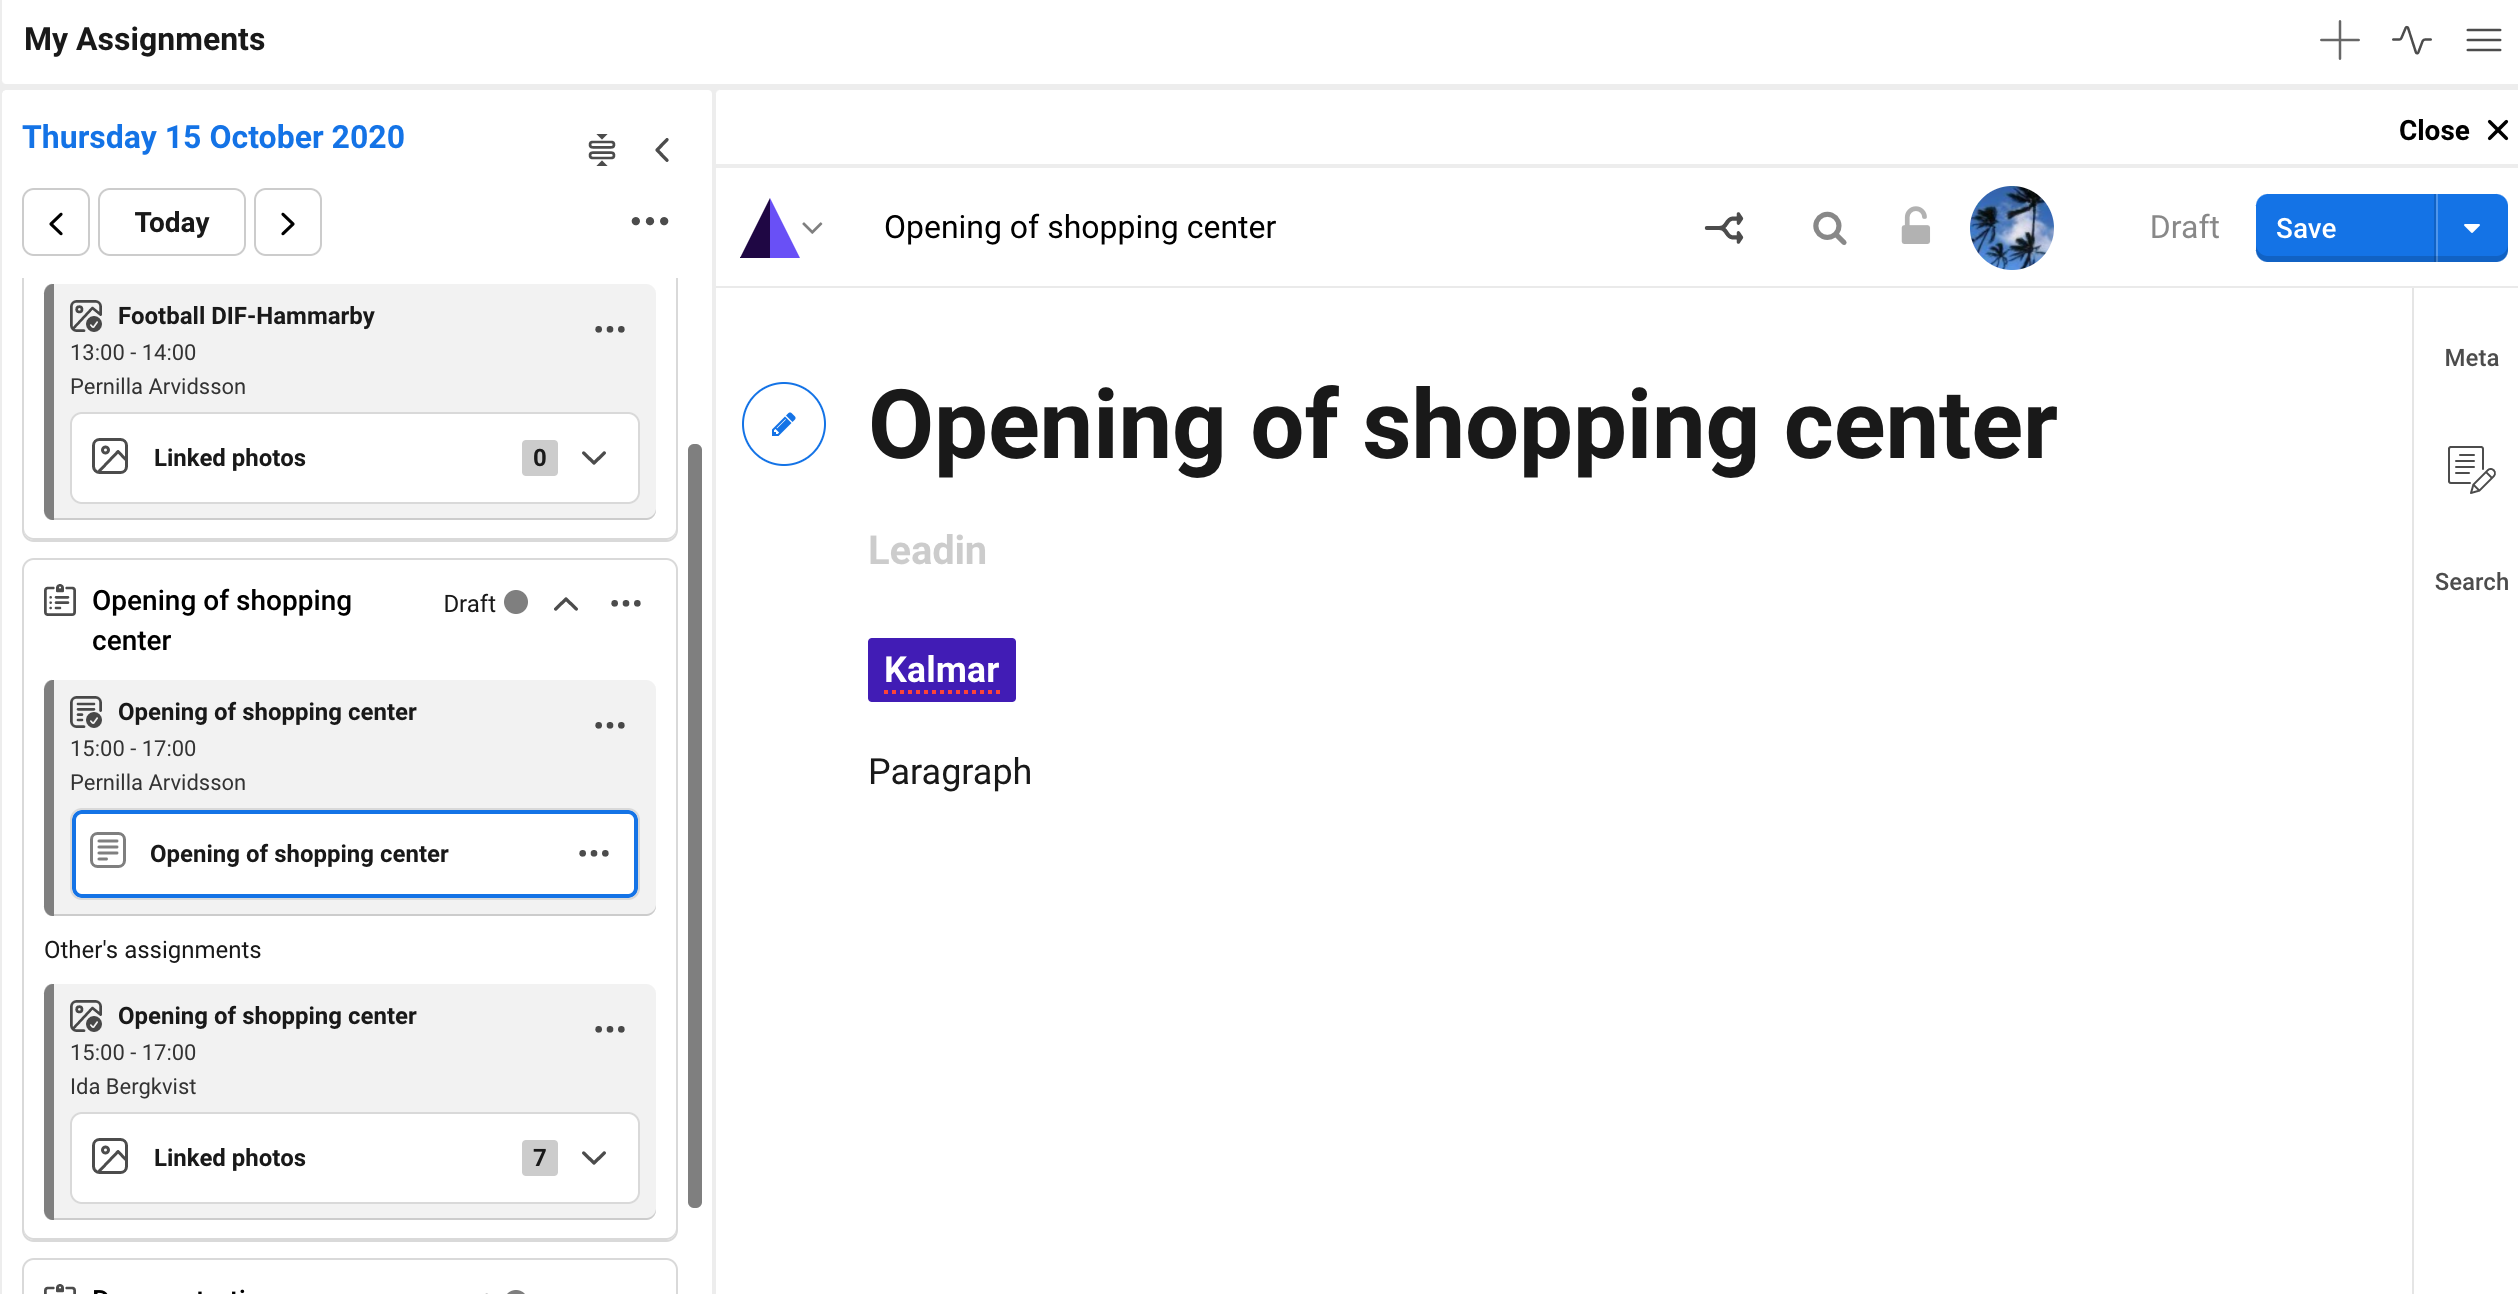The image size is (2518, 1294).
Task: Open the hamburger menu icon
Action: click(x=2482, y=40)
